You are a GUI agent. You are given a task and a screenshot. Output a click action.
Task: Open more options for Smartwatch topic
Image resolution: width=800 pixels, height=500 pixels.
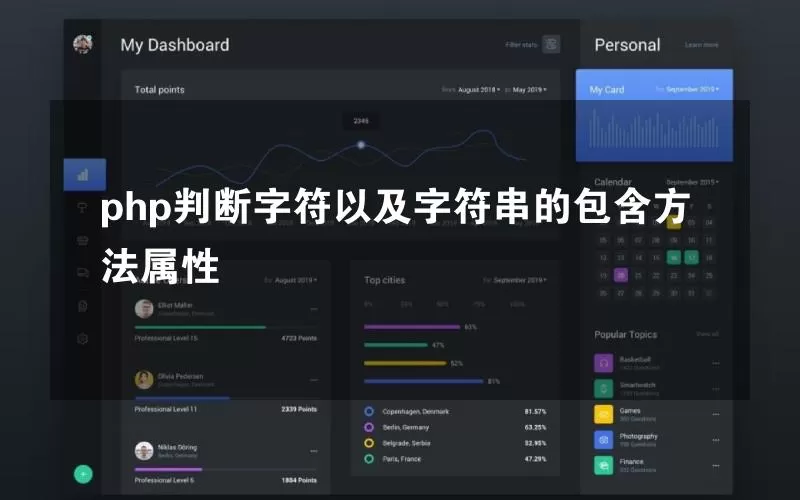(716, 389)
